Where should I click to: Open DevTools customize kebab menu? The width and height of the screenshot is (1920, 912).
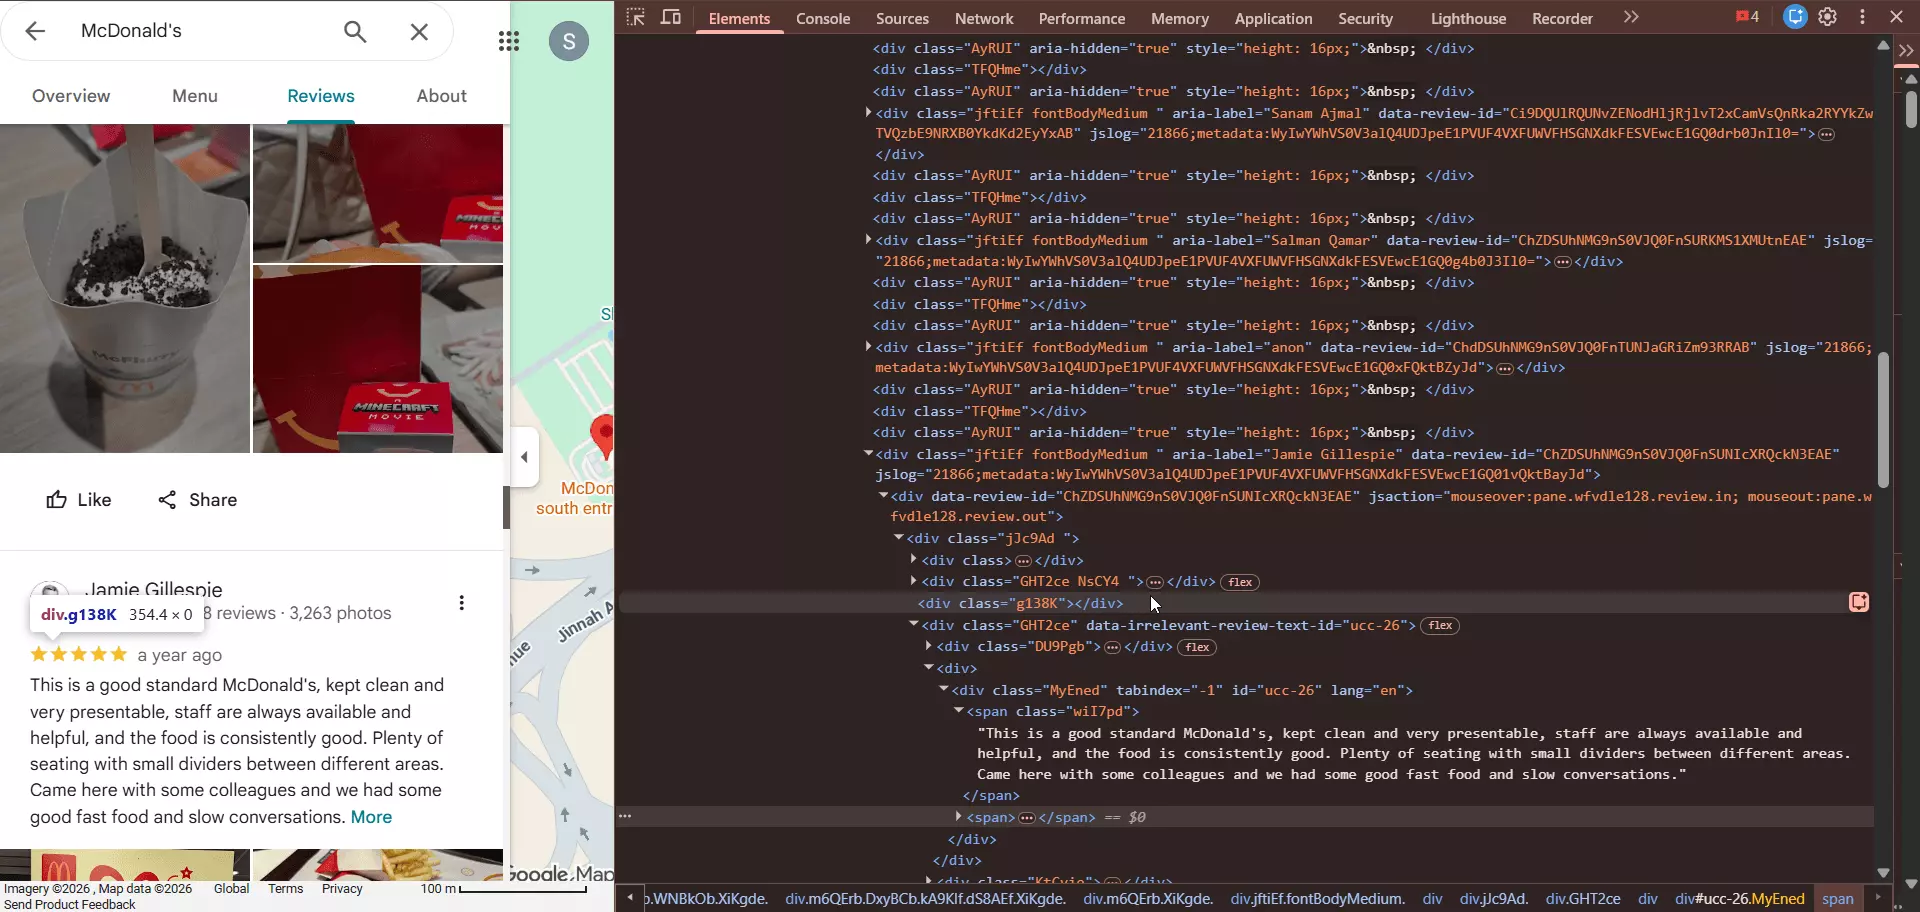coord(1862,17)
